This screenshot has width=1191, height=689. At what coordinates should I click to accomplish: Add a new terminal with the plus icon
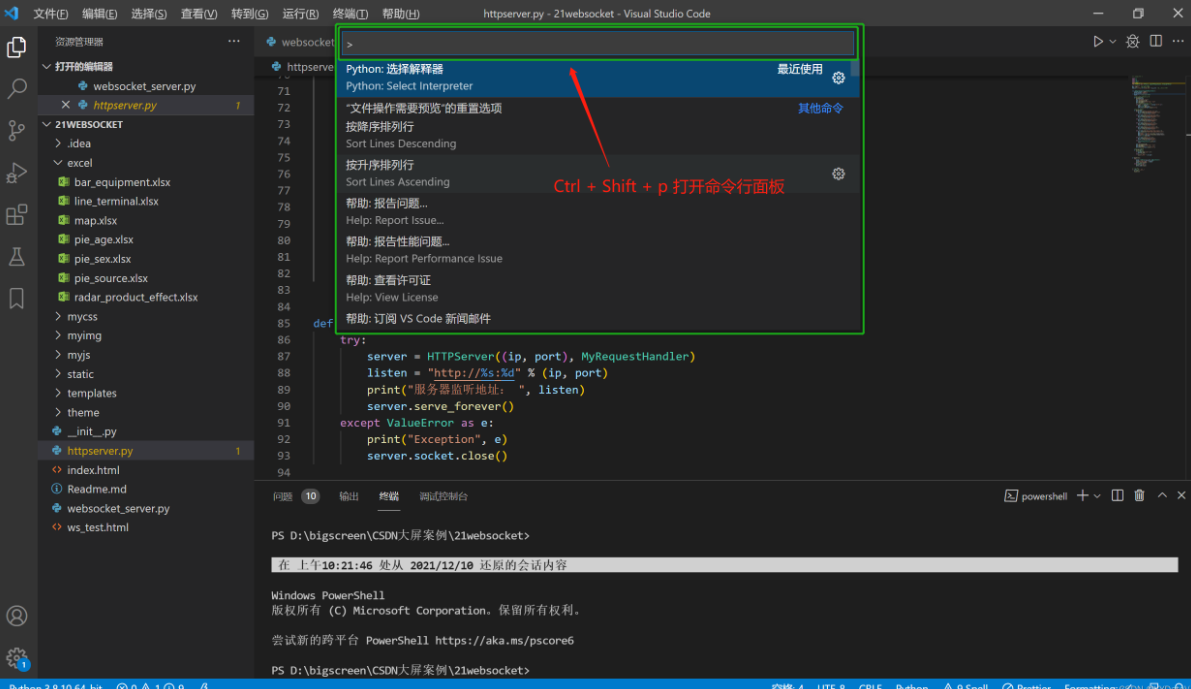coord(1082,495)
